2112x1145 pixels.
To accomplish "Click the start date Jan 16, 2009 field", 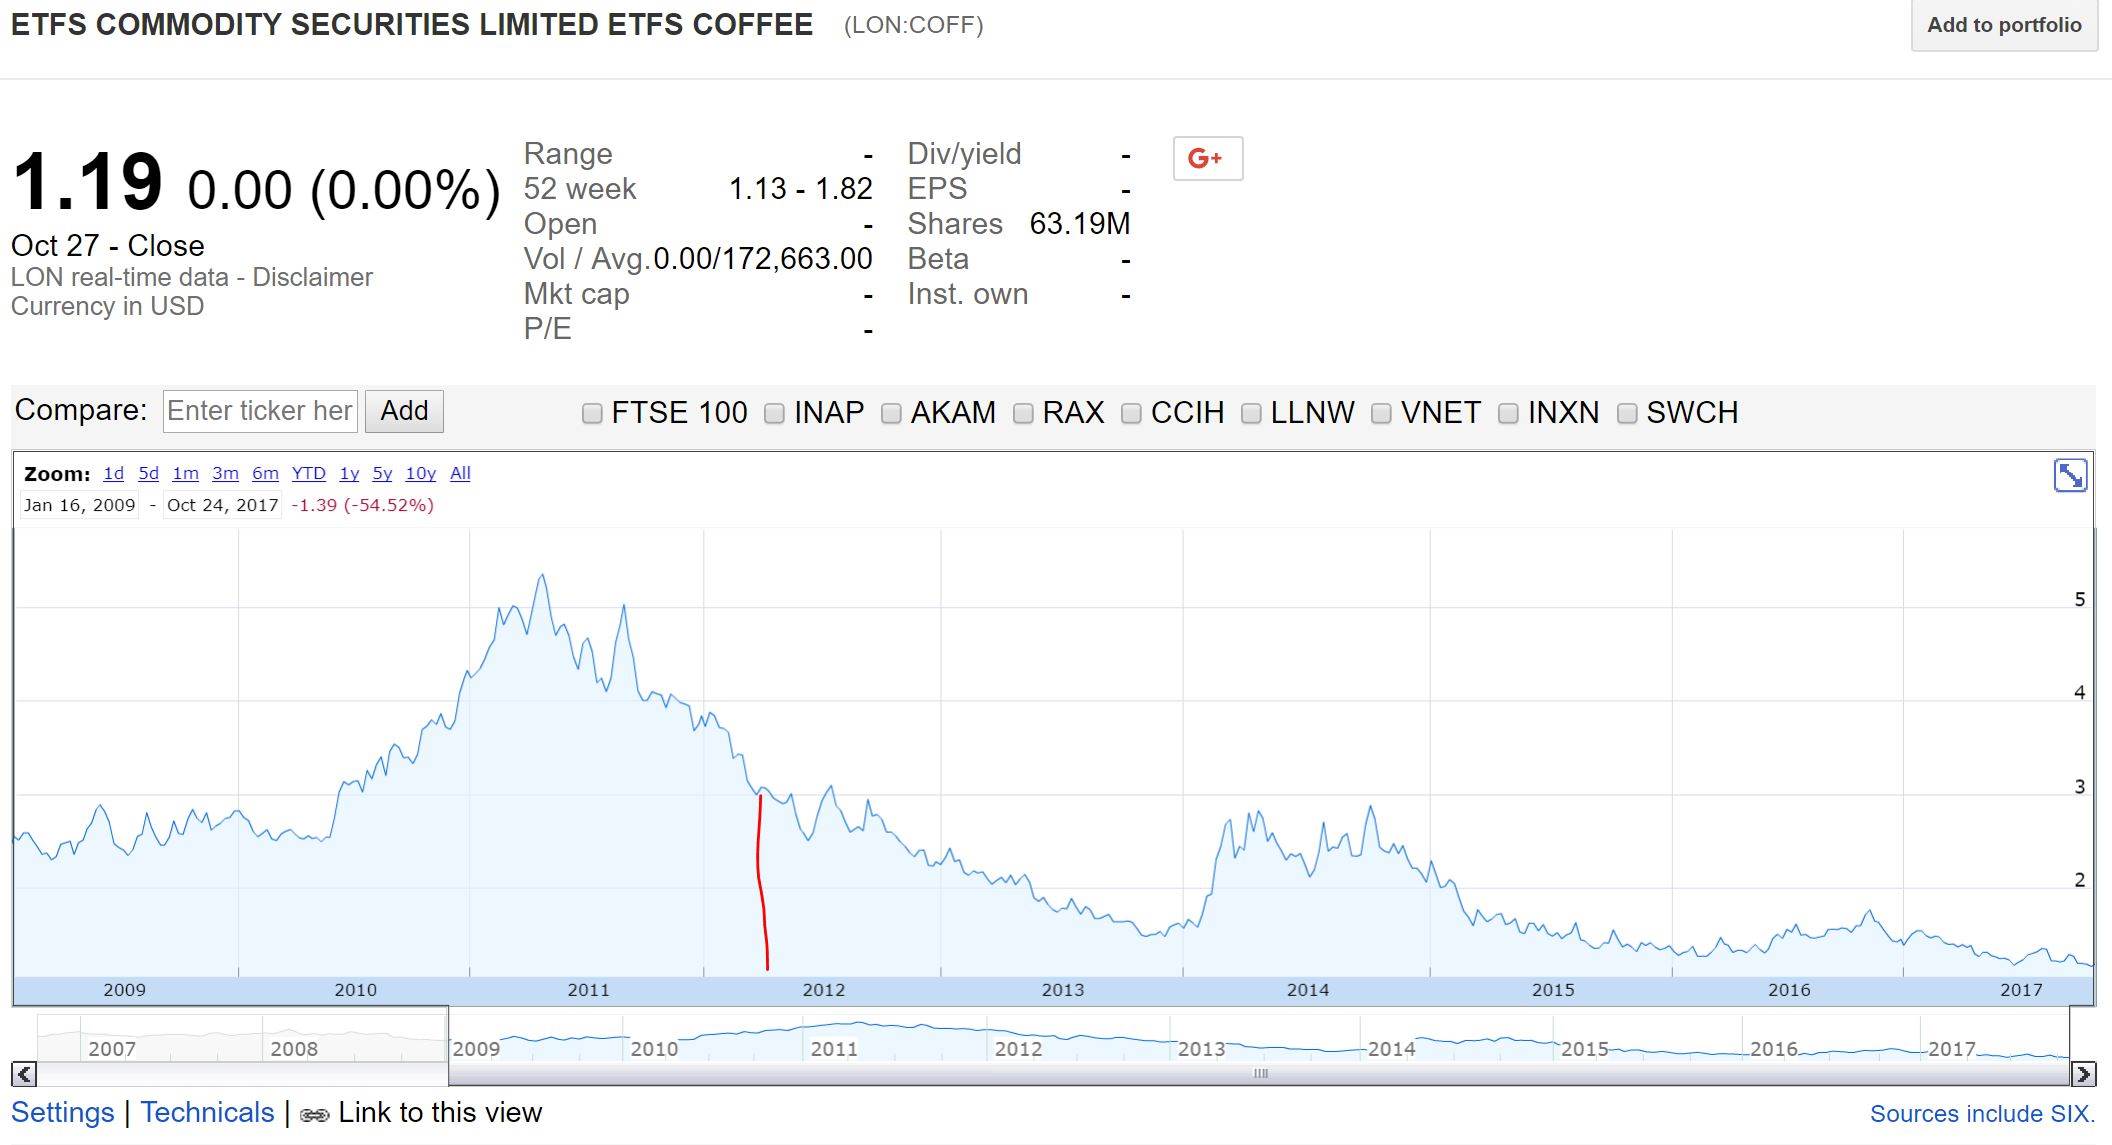I will click(x=80, y=505).
